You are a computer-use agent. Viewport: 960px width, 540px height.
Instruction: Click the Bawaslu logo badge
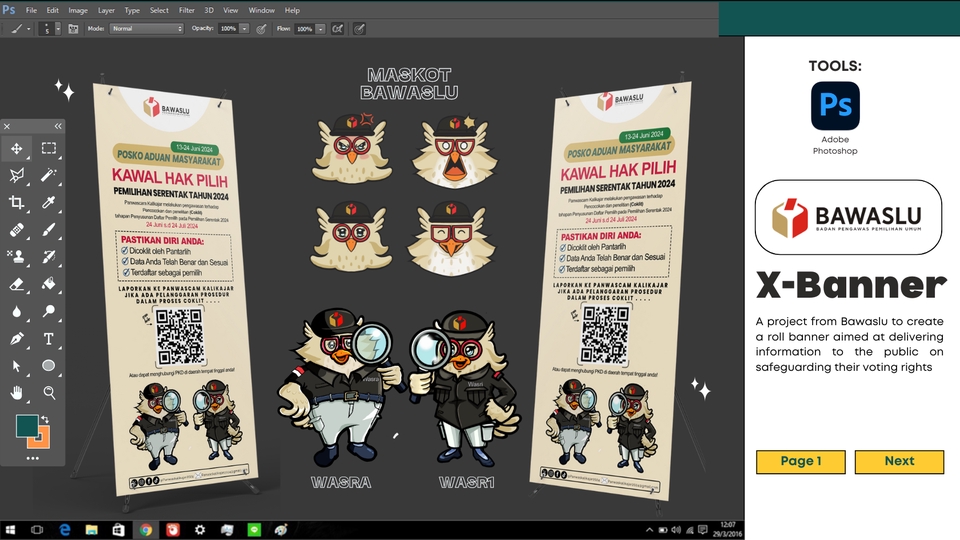click(849, 217)
